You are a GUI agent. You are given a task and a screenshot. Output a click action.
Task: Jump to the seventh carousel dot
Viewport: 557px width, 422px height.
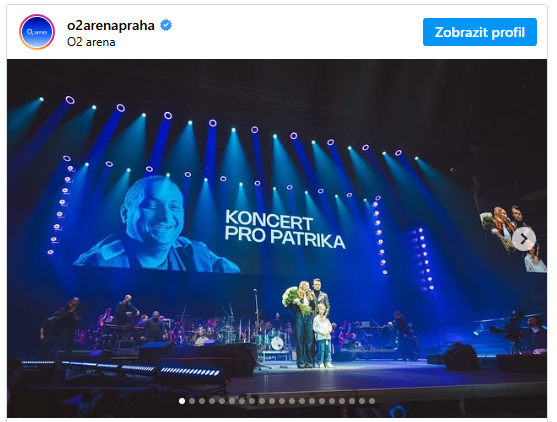(x=242, y=401)
